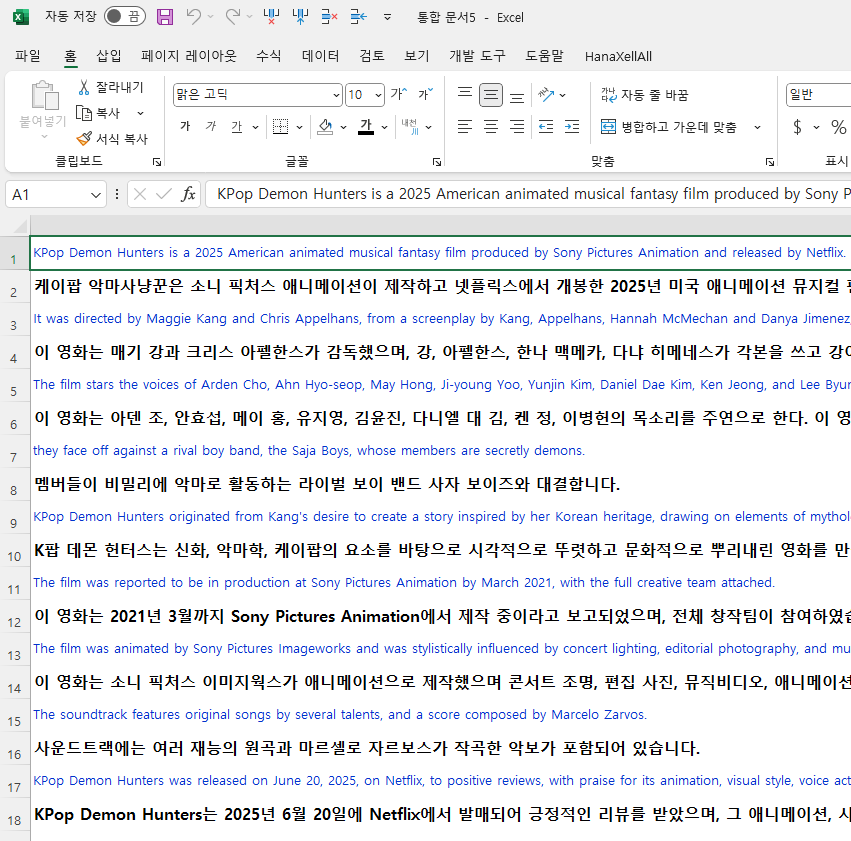851x841 pixels.
Task: Click the percent % style icon
Action: tap(838, 127)
